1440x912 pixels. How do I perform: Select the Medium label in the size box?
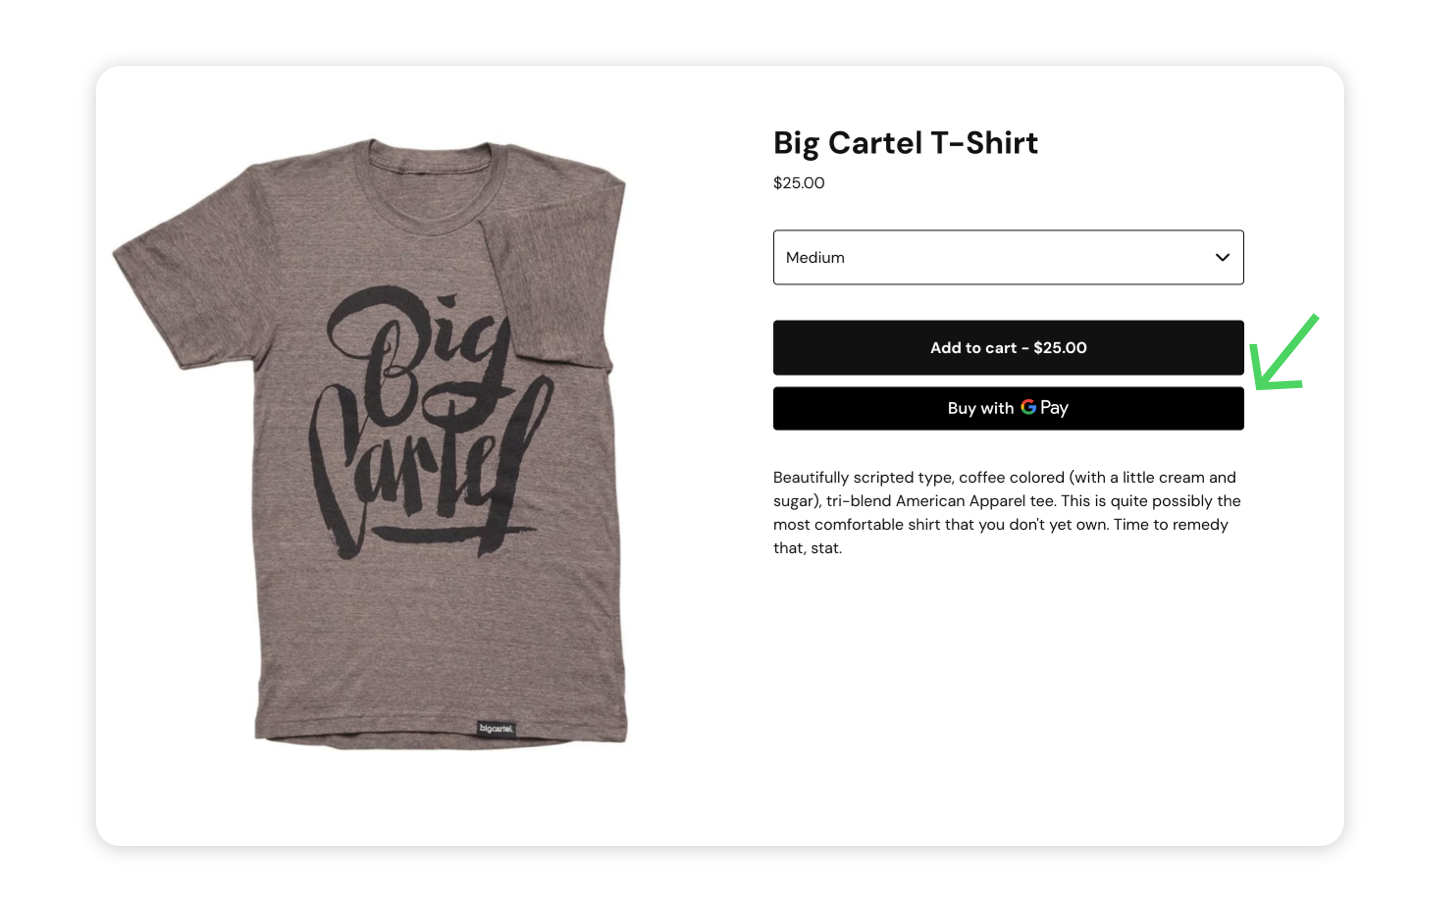click(x=815, y=257)
